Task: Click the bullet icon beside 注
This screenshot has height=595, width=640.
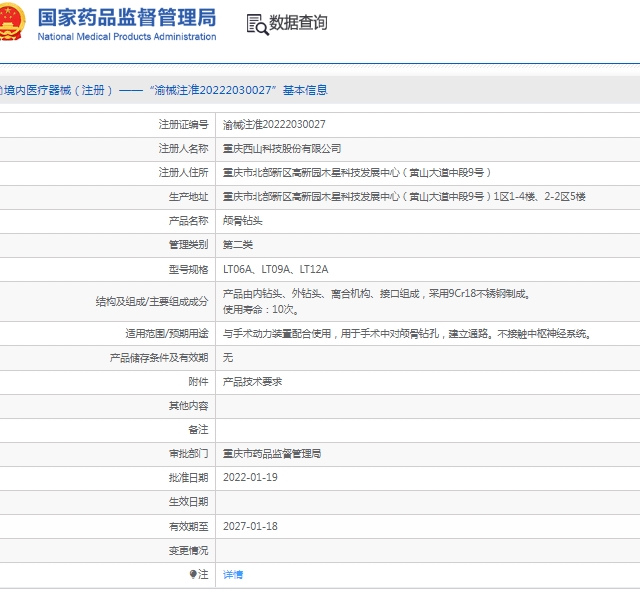Action: coord(193,574)
